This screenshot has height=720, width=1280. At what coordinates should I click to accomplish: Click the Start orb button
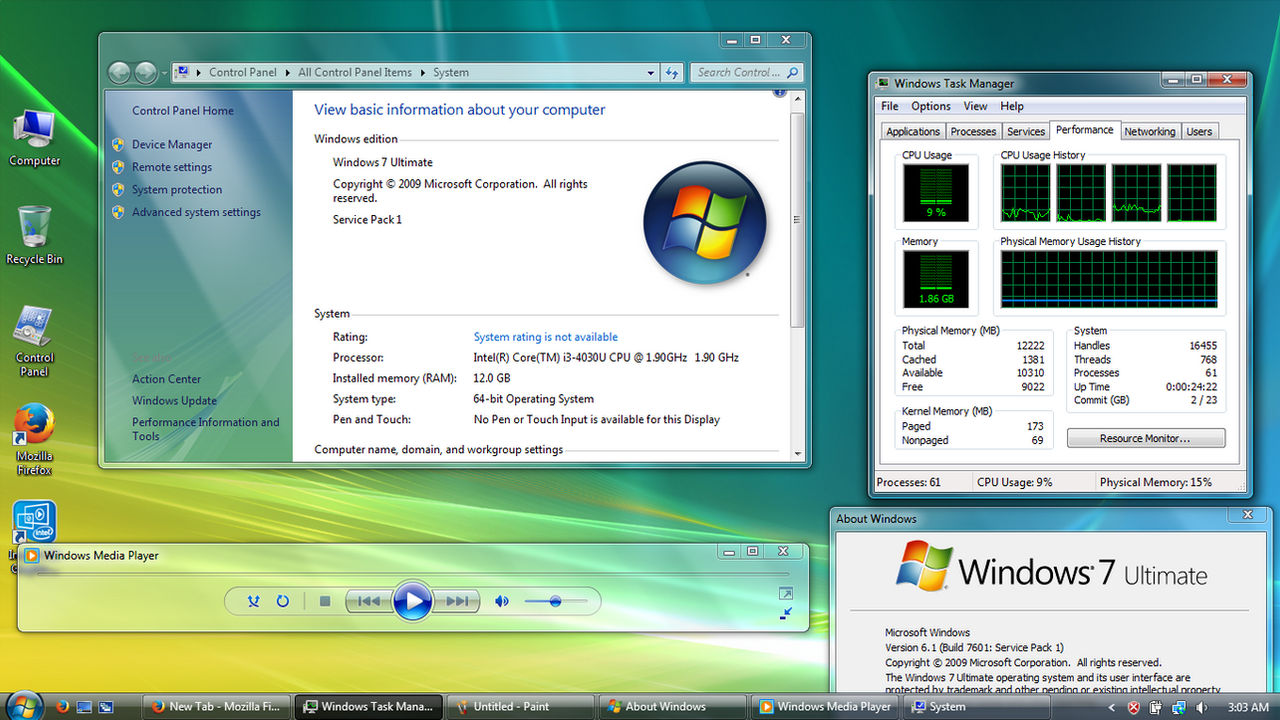coord(23,704)
